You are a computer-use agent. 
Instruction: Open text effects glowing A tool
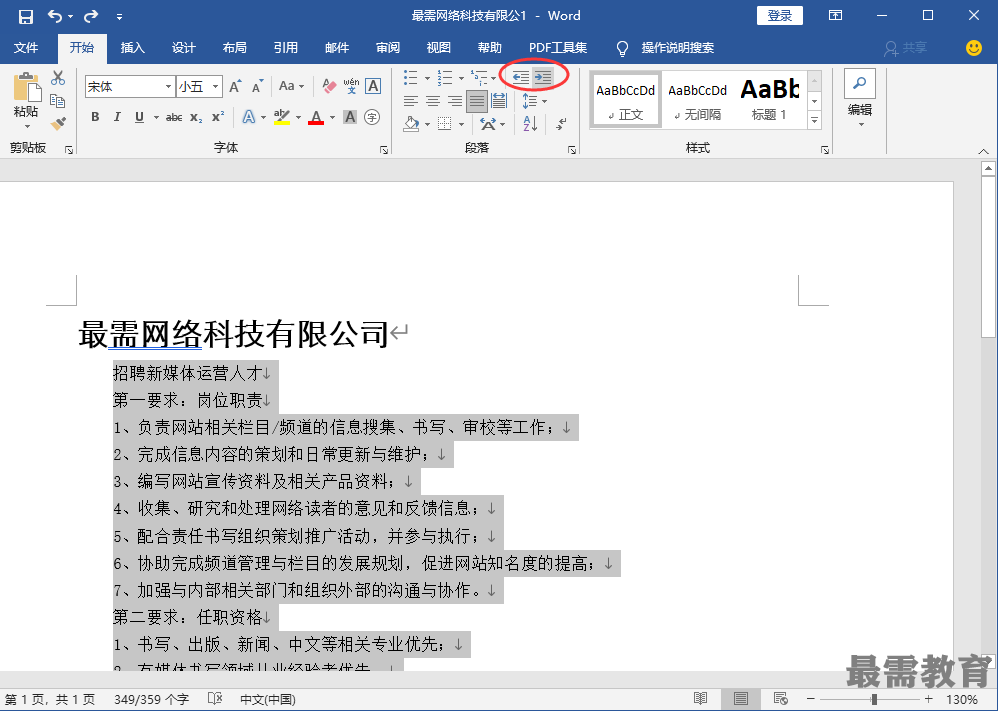click(249, 117)
